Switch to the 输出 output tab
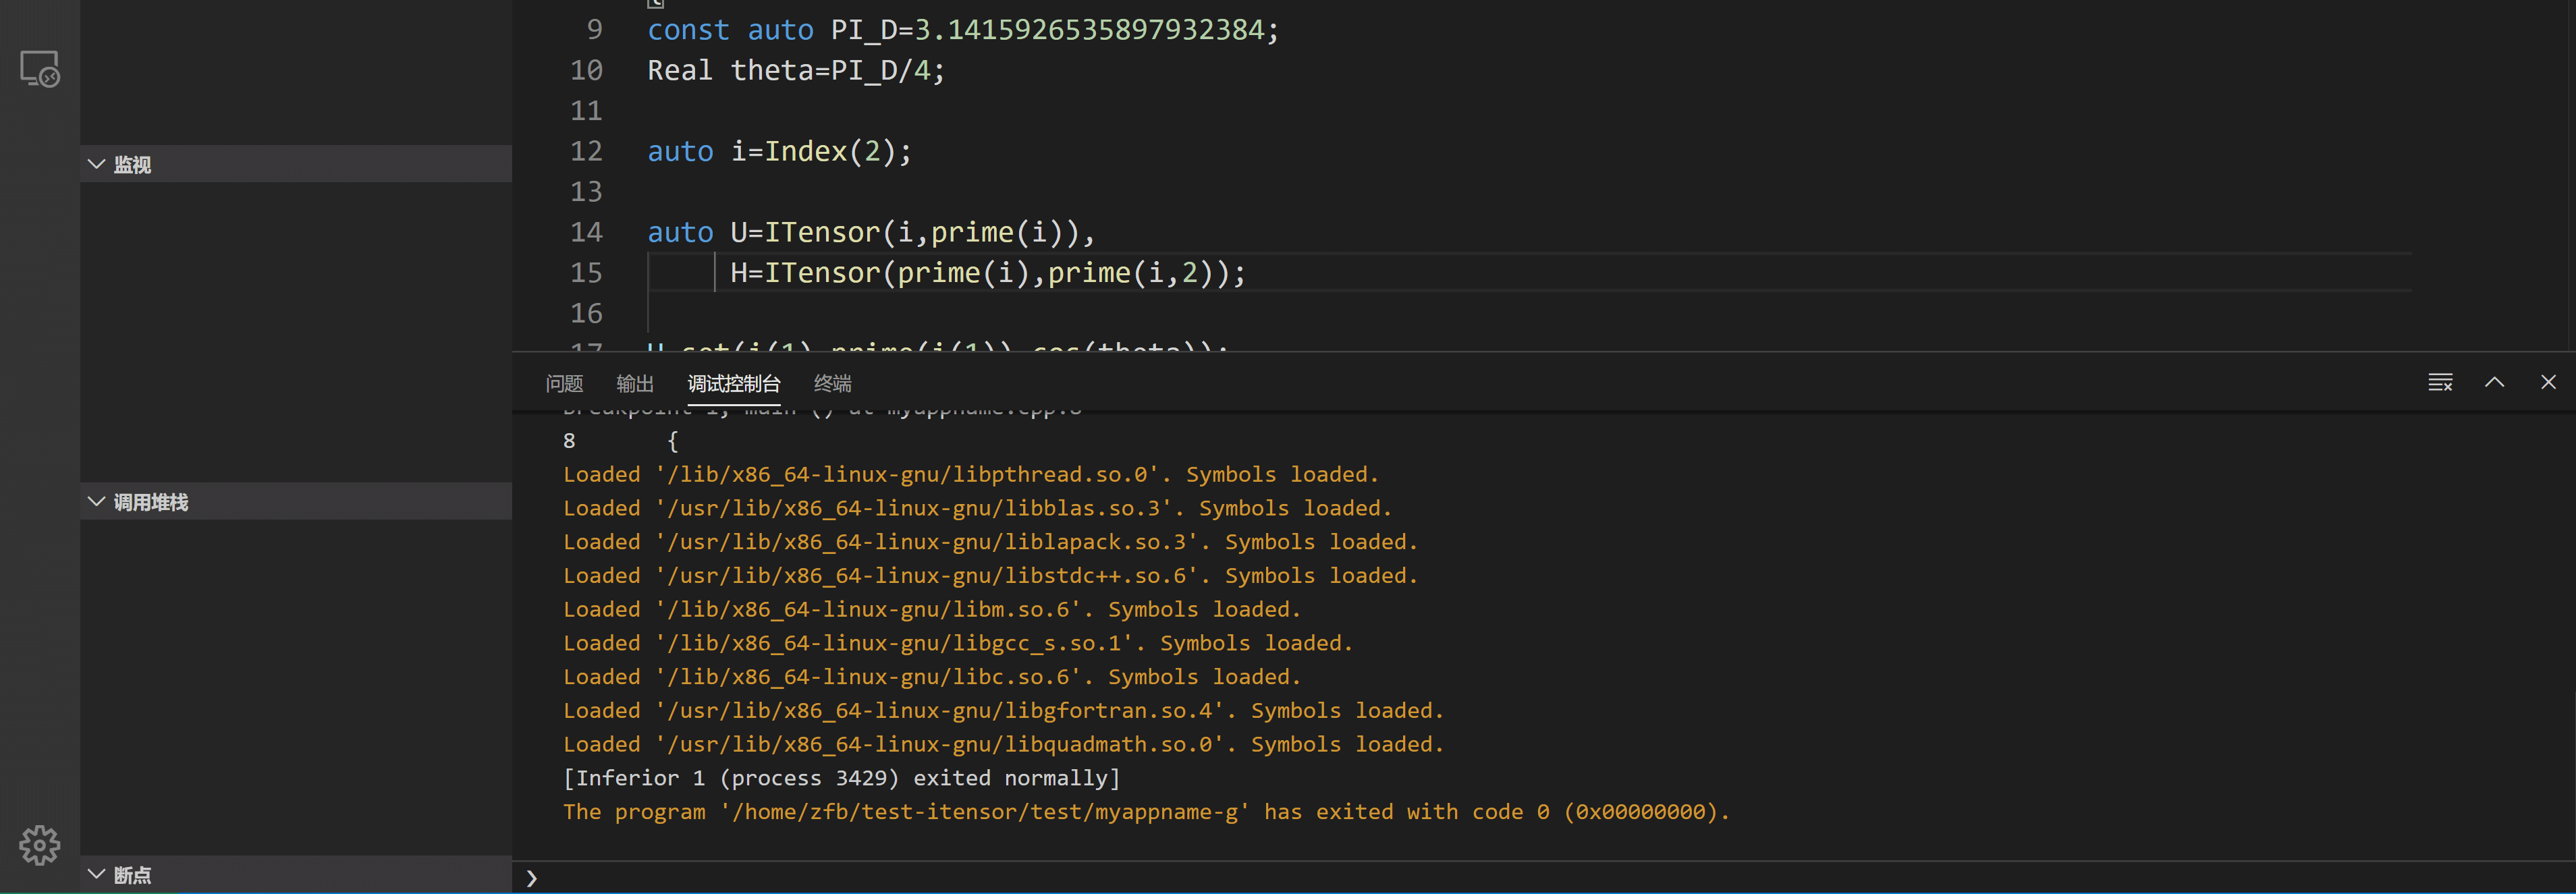The width and height of the screenshot is (2576, 894). (635, 383)
